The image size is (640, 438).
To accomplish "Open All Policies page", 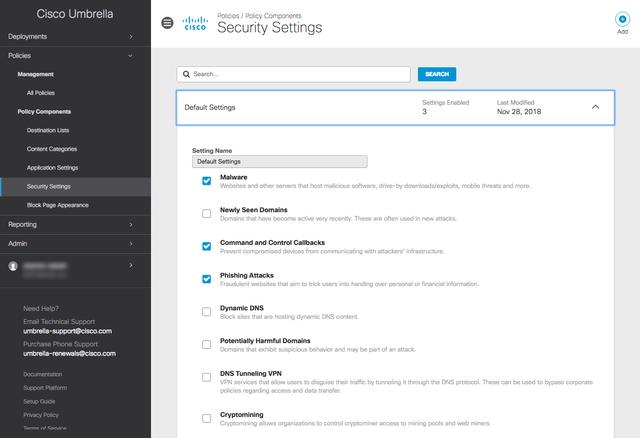I will point(41,93).
